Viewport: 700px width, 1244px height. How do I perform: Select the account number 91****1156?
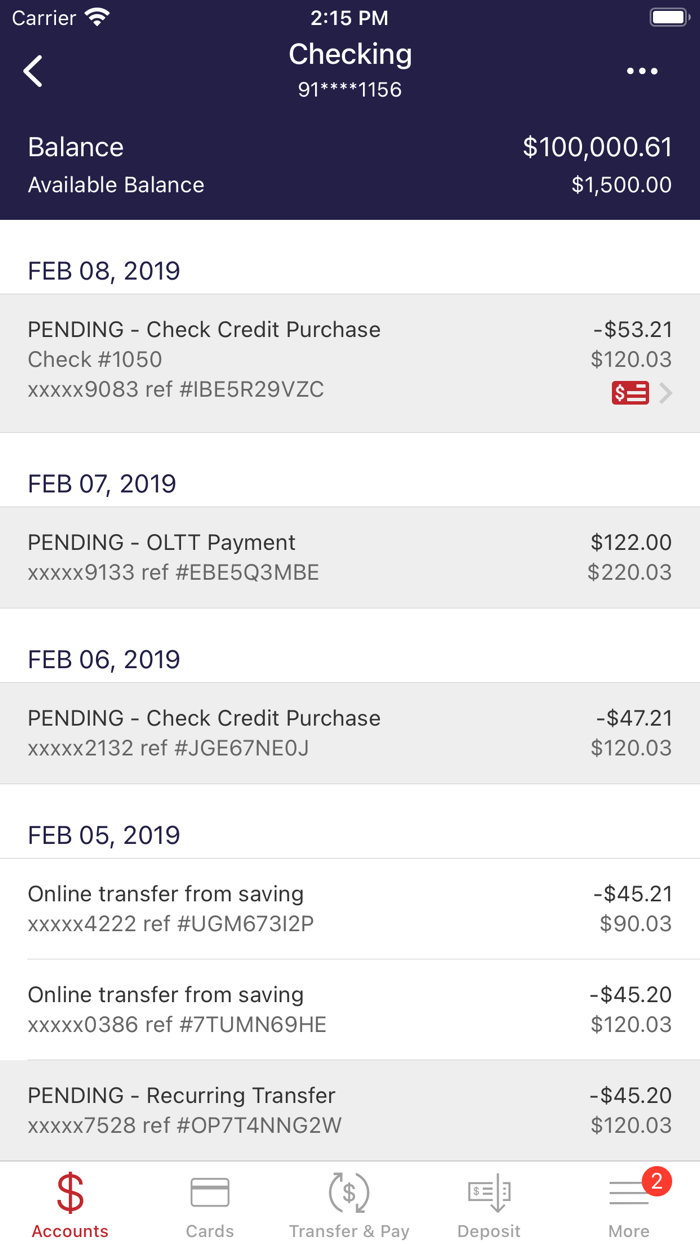[x=350, y=89]
